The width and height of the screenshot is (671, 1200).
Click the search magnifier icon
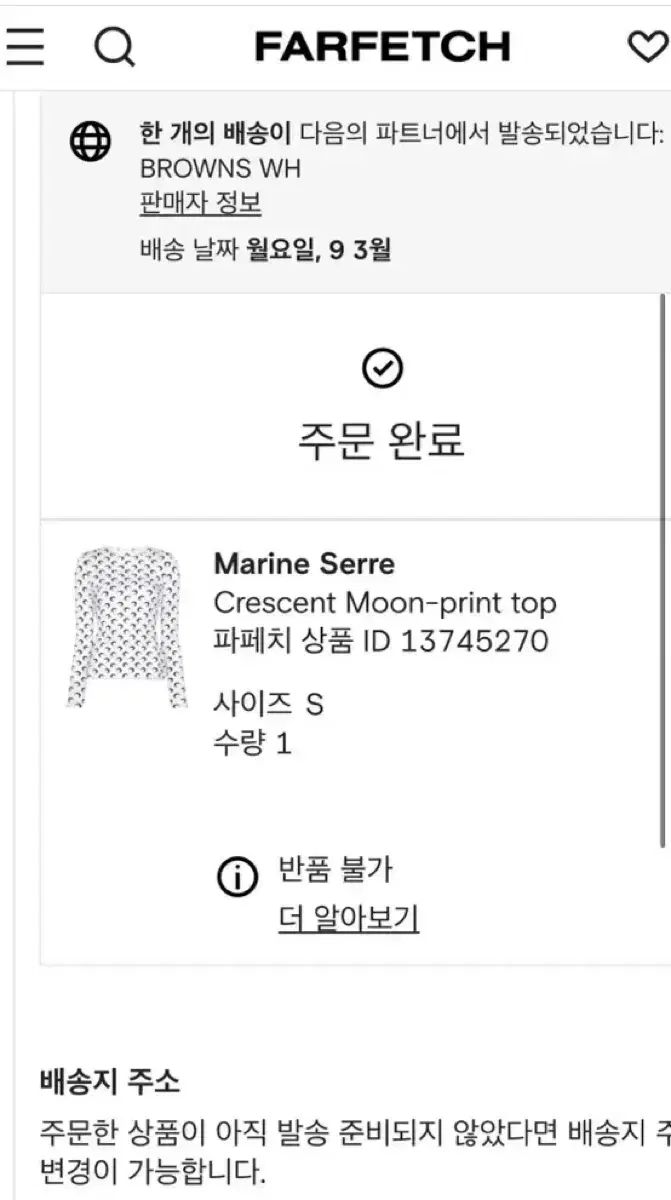point(115,48)
